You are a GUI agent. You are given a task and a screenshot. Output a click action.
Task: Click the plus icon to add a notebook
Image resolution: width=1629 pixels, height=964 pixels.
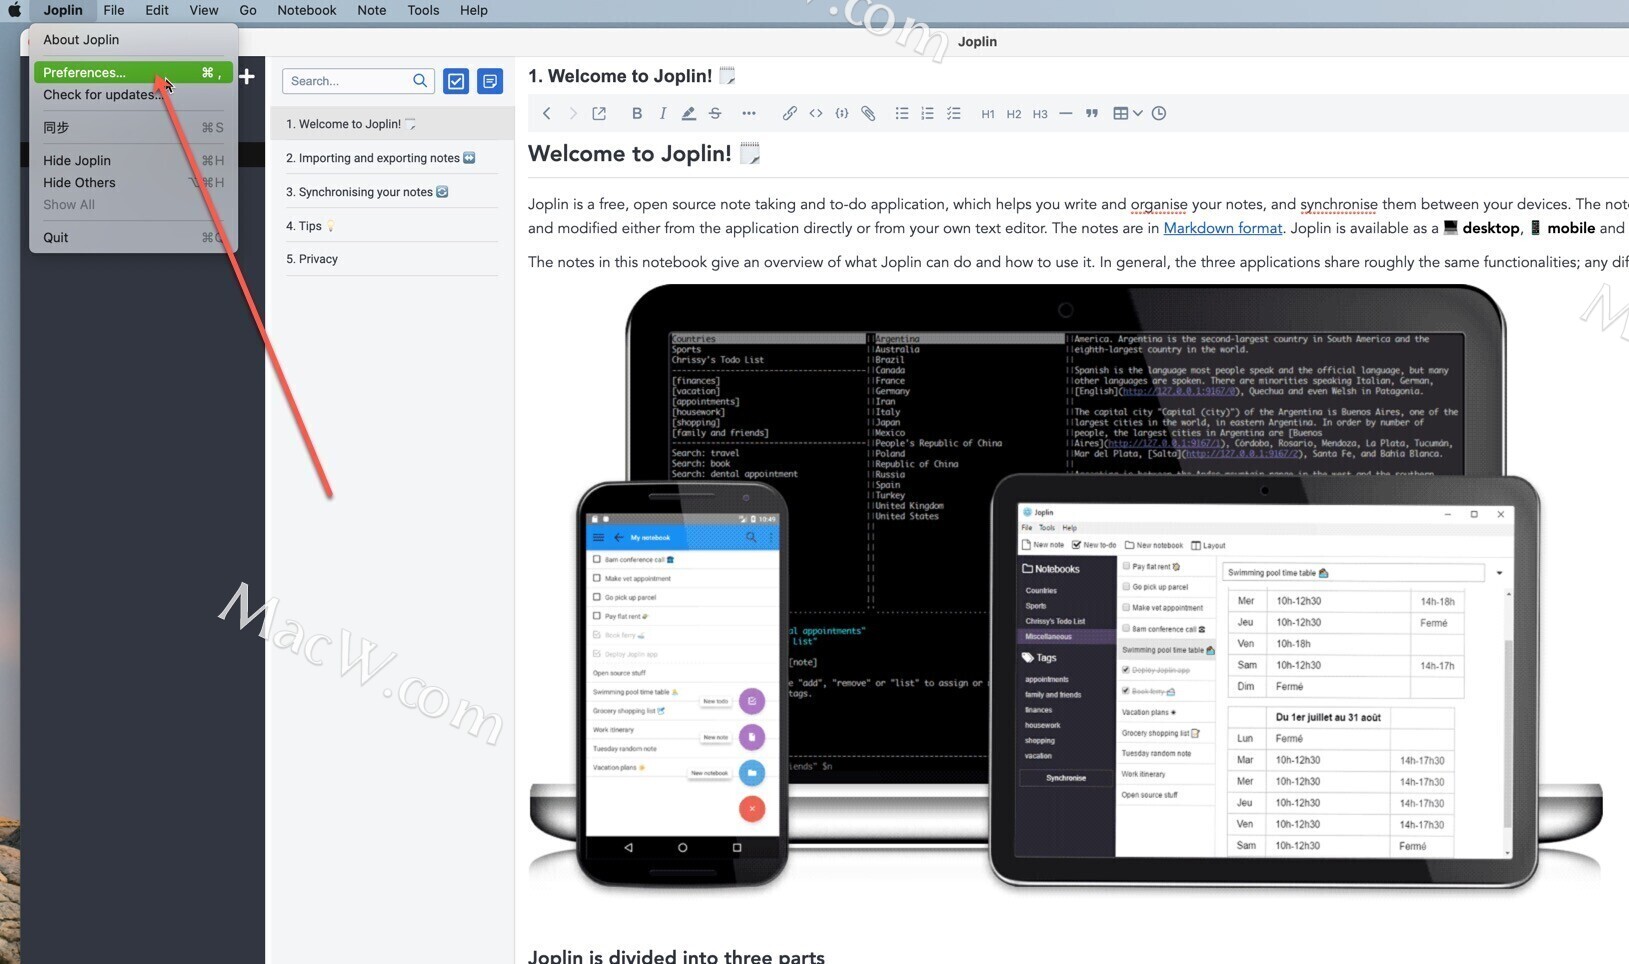click(x=246, y=77)
